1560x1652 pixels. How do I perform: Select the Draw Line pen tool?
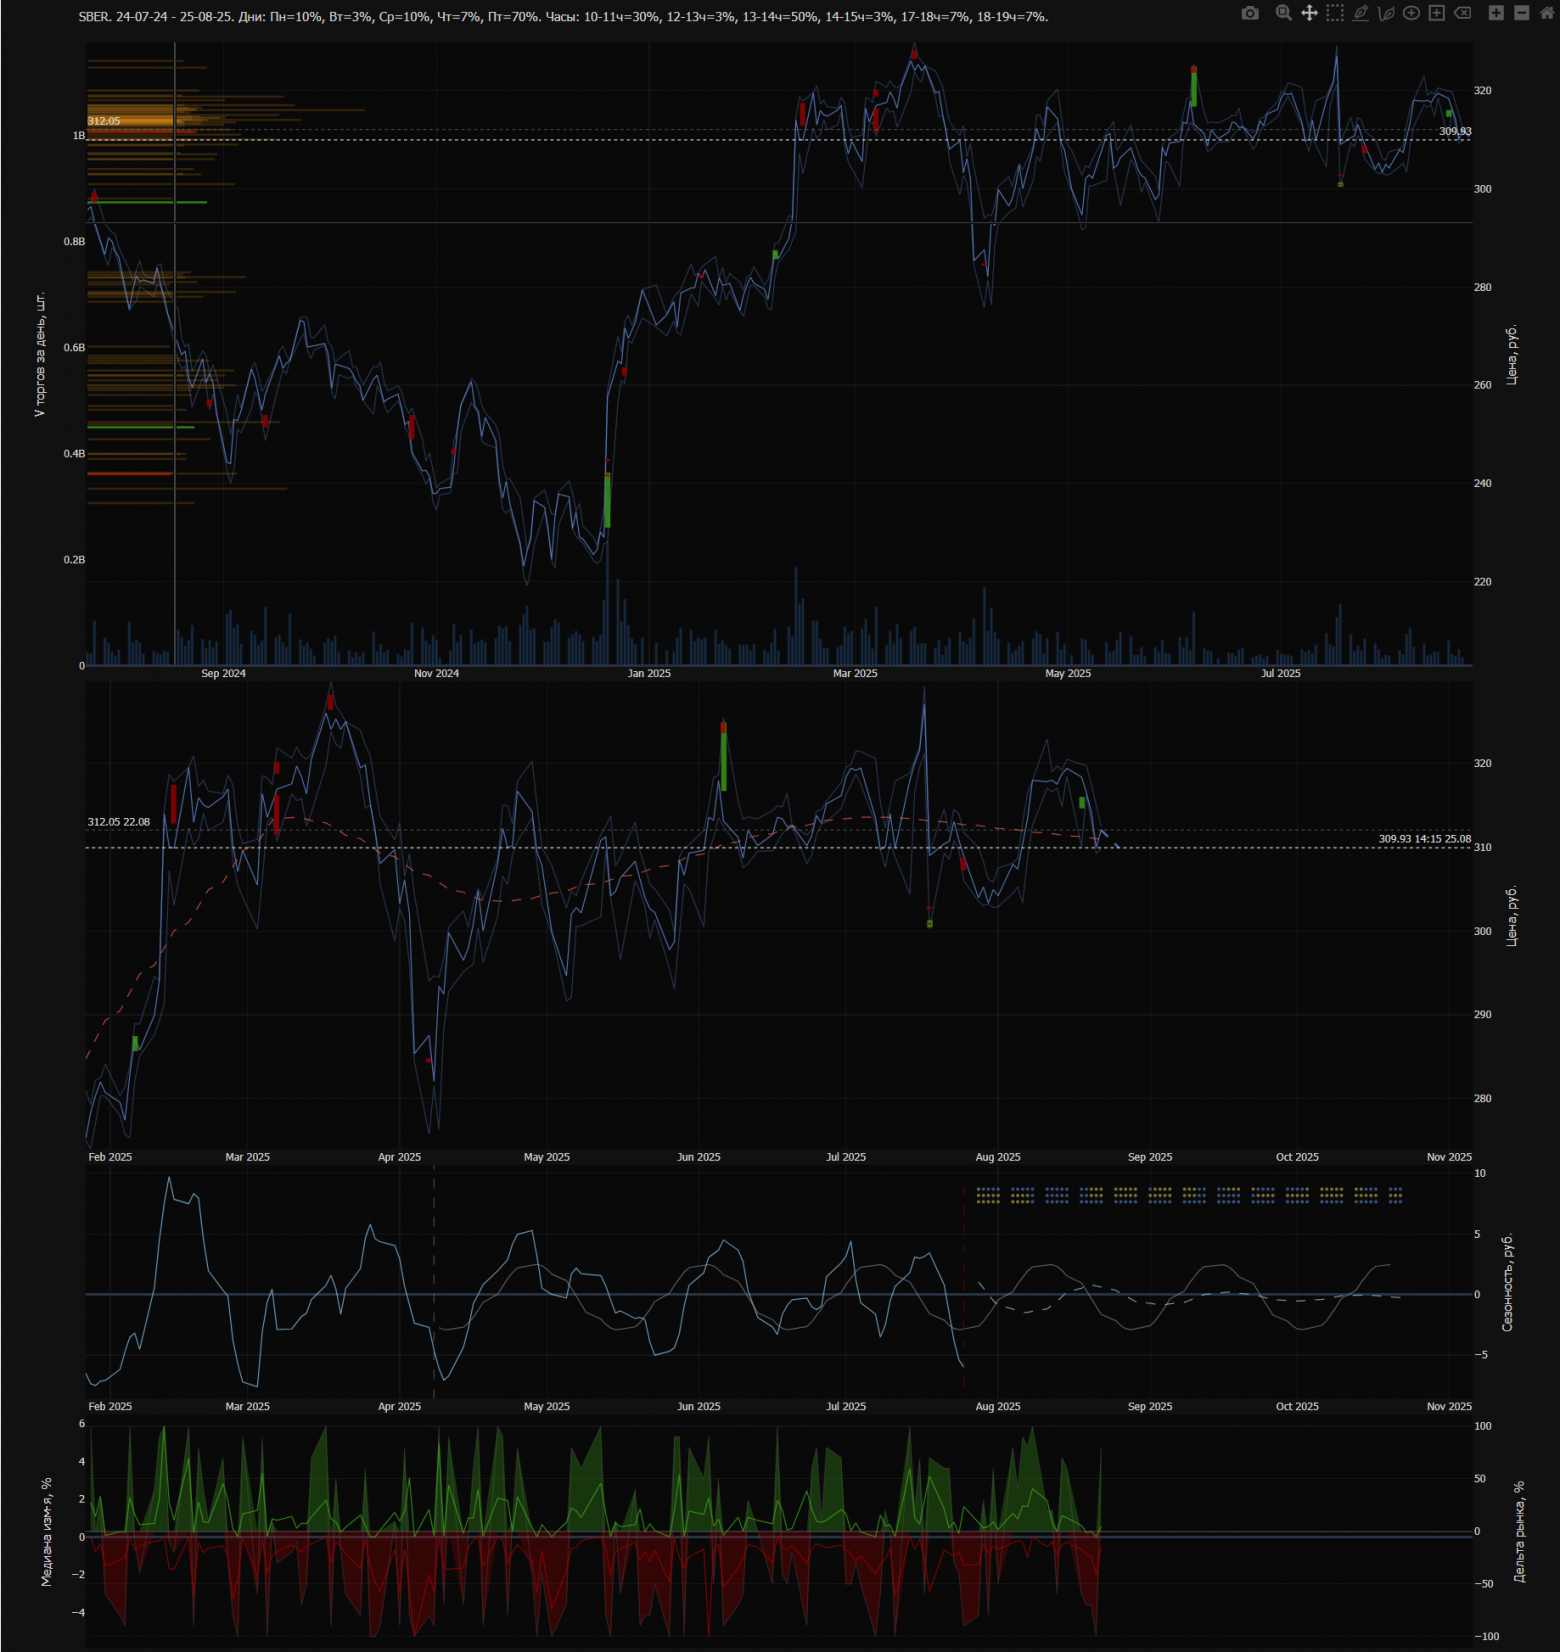tap(1360, 13)
